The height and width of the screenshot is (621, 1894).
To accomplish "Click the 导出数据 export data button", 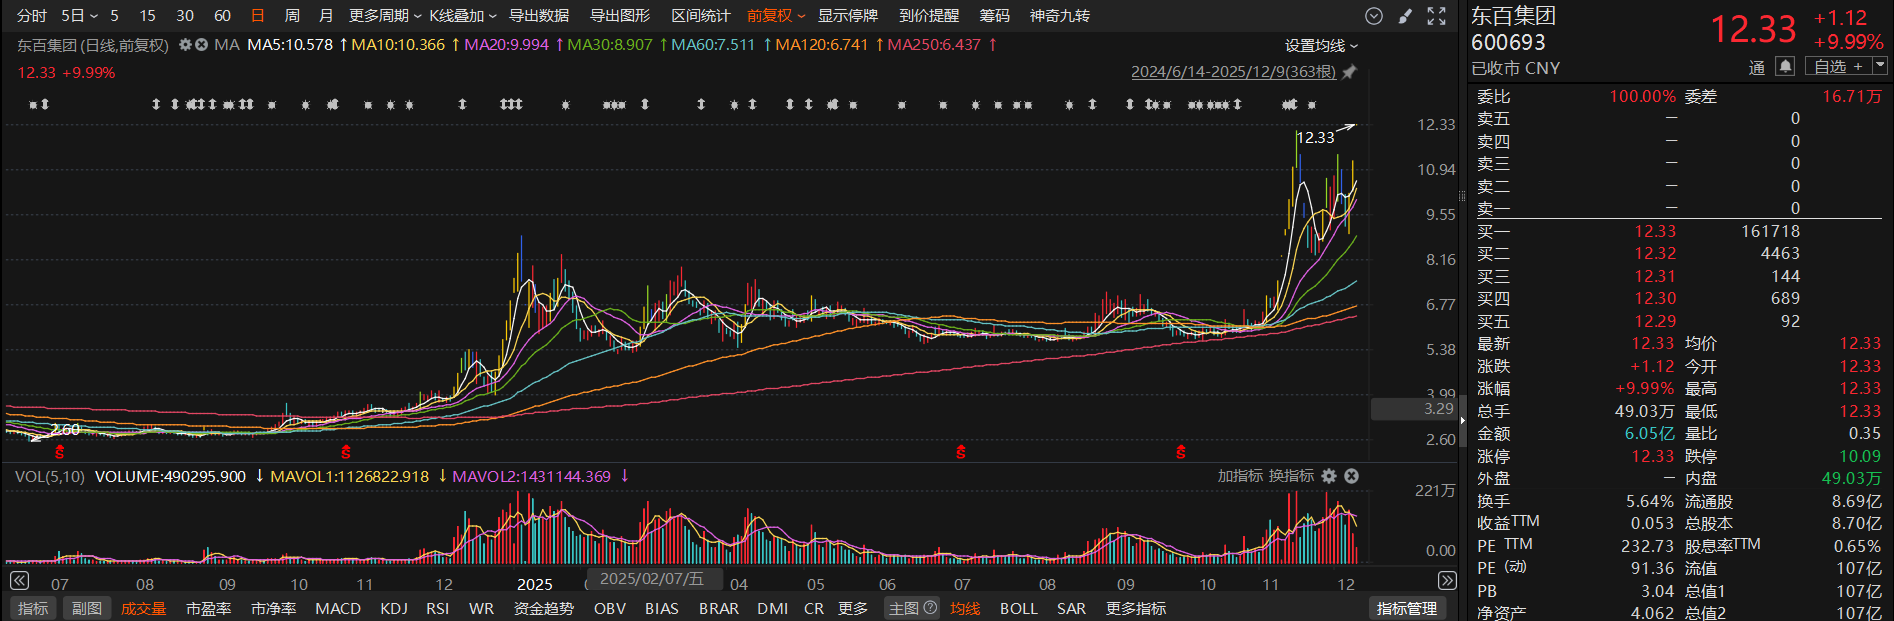I will (539, 16).
